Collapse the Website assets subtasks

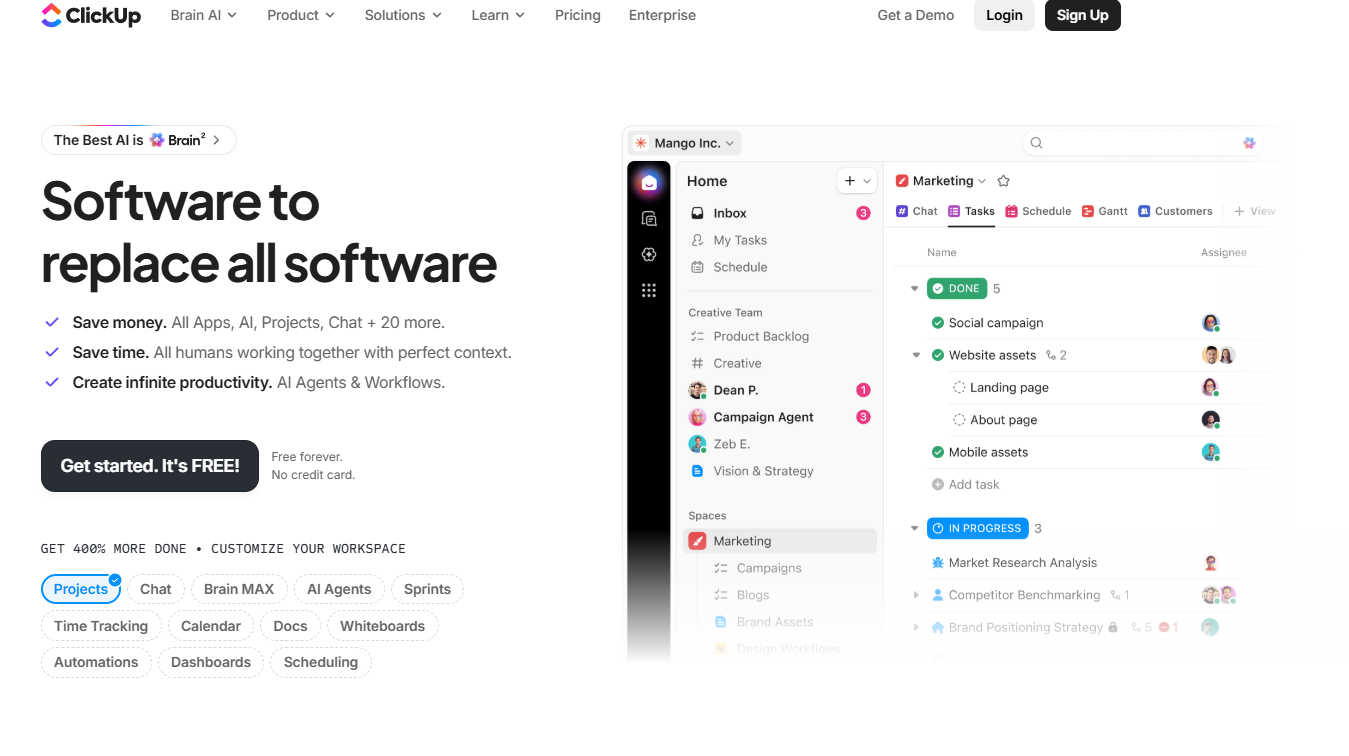[916, 355]
